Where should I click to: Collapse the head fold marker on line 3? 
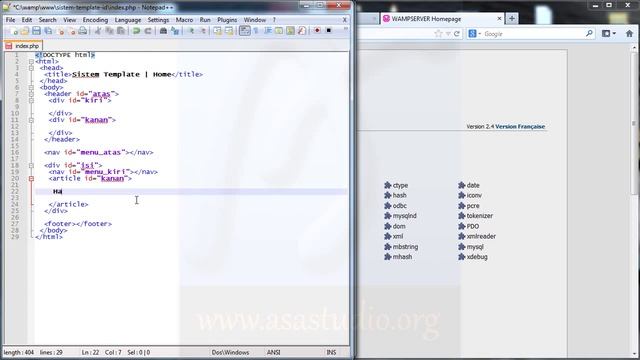click(x=31, y=68)
